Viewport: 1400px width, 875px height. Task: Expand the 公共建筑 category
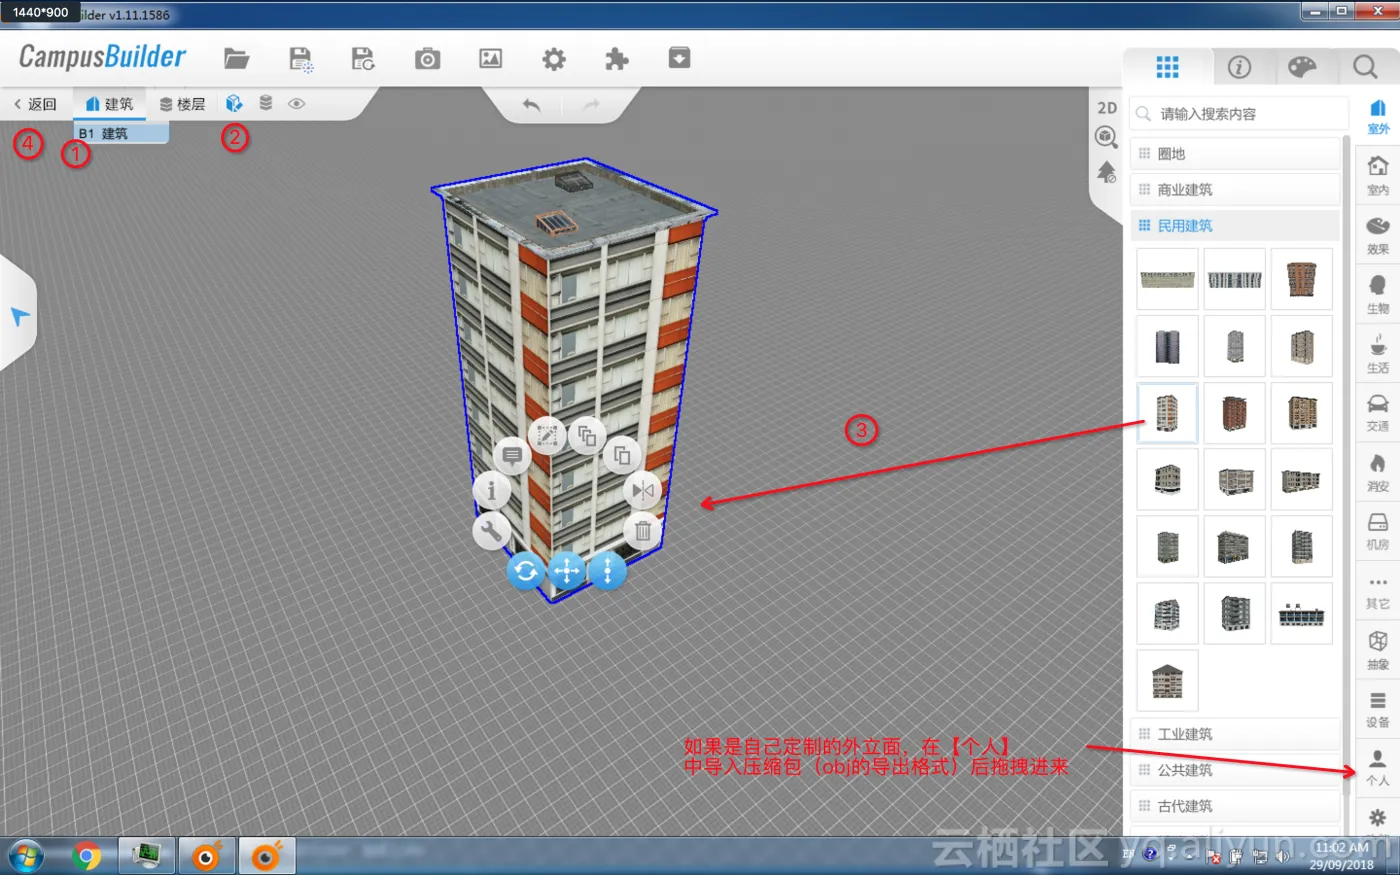[x=1235, y=770]
